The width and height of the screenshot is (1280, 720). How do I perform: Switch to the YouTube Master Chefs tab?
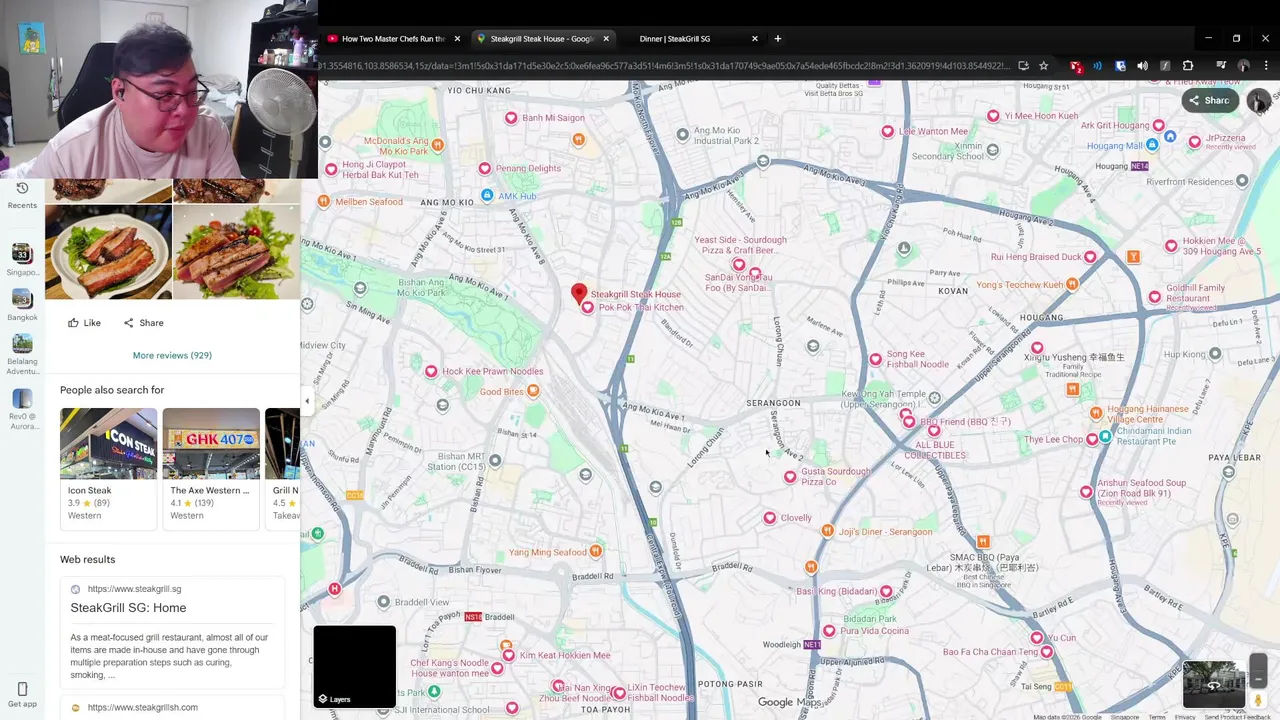coord(393,39)
